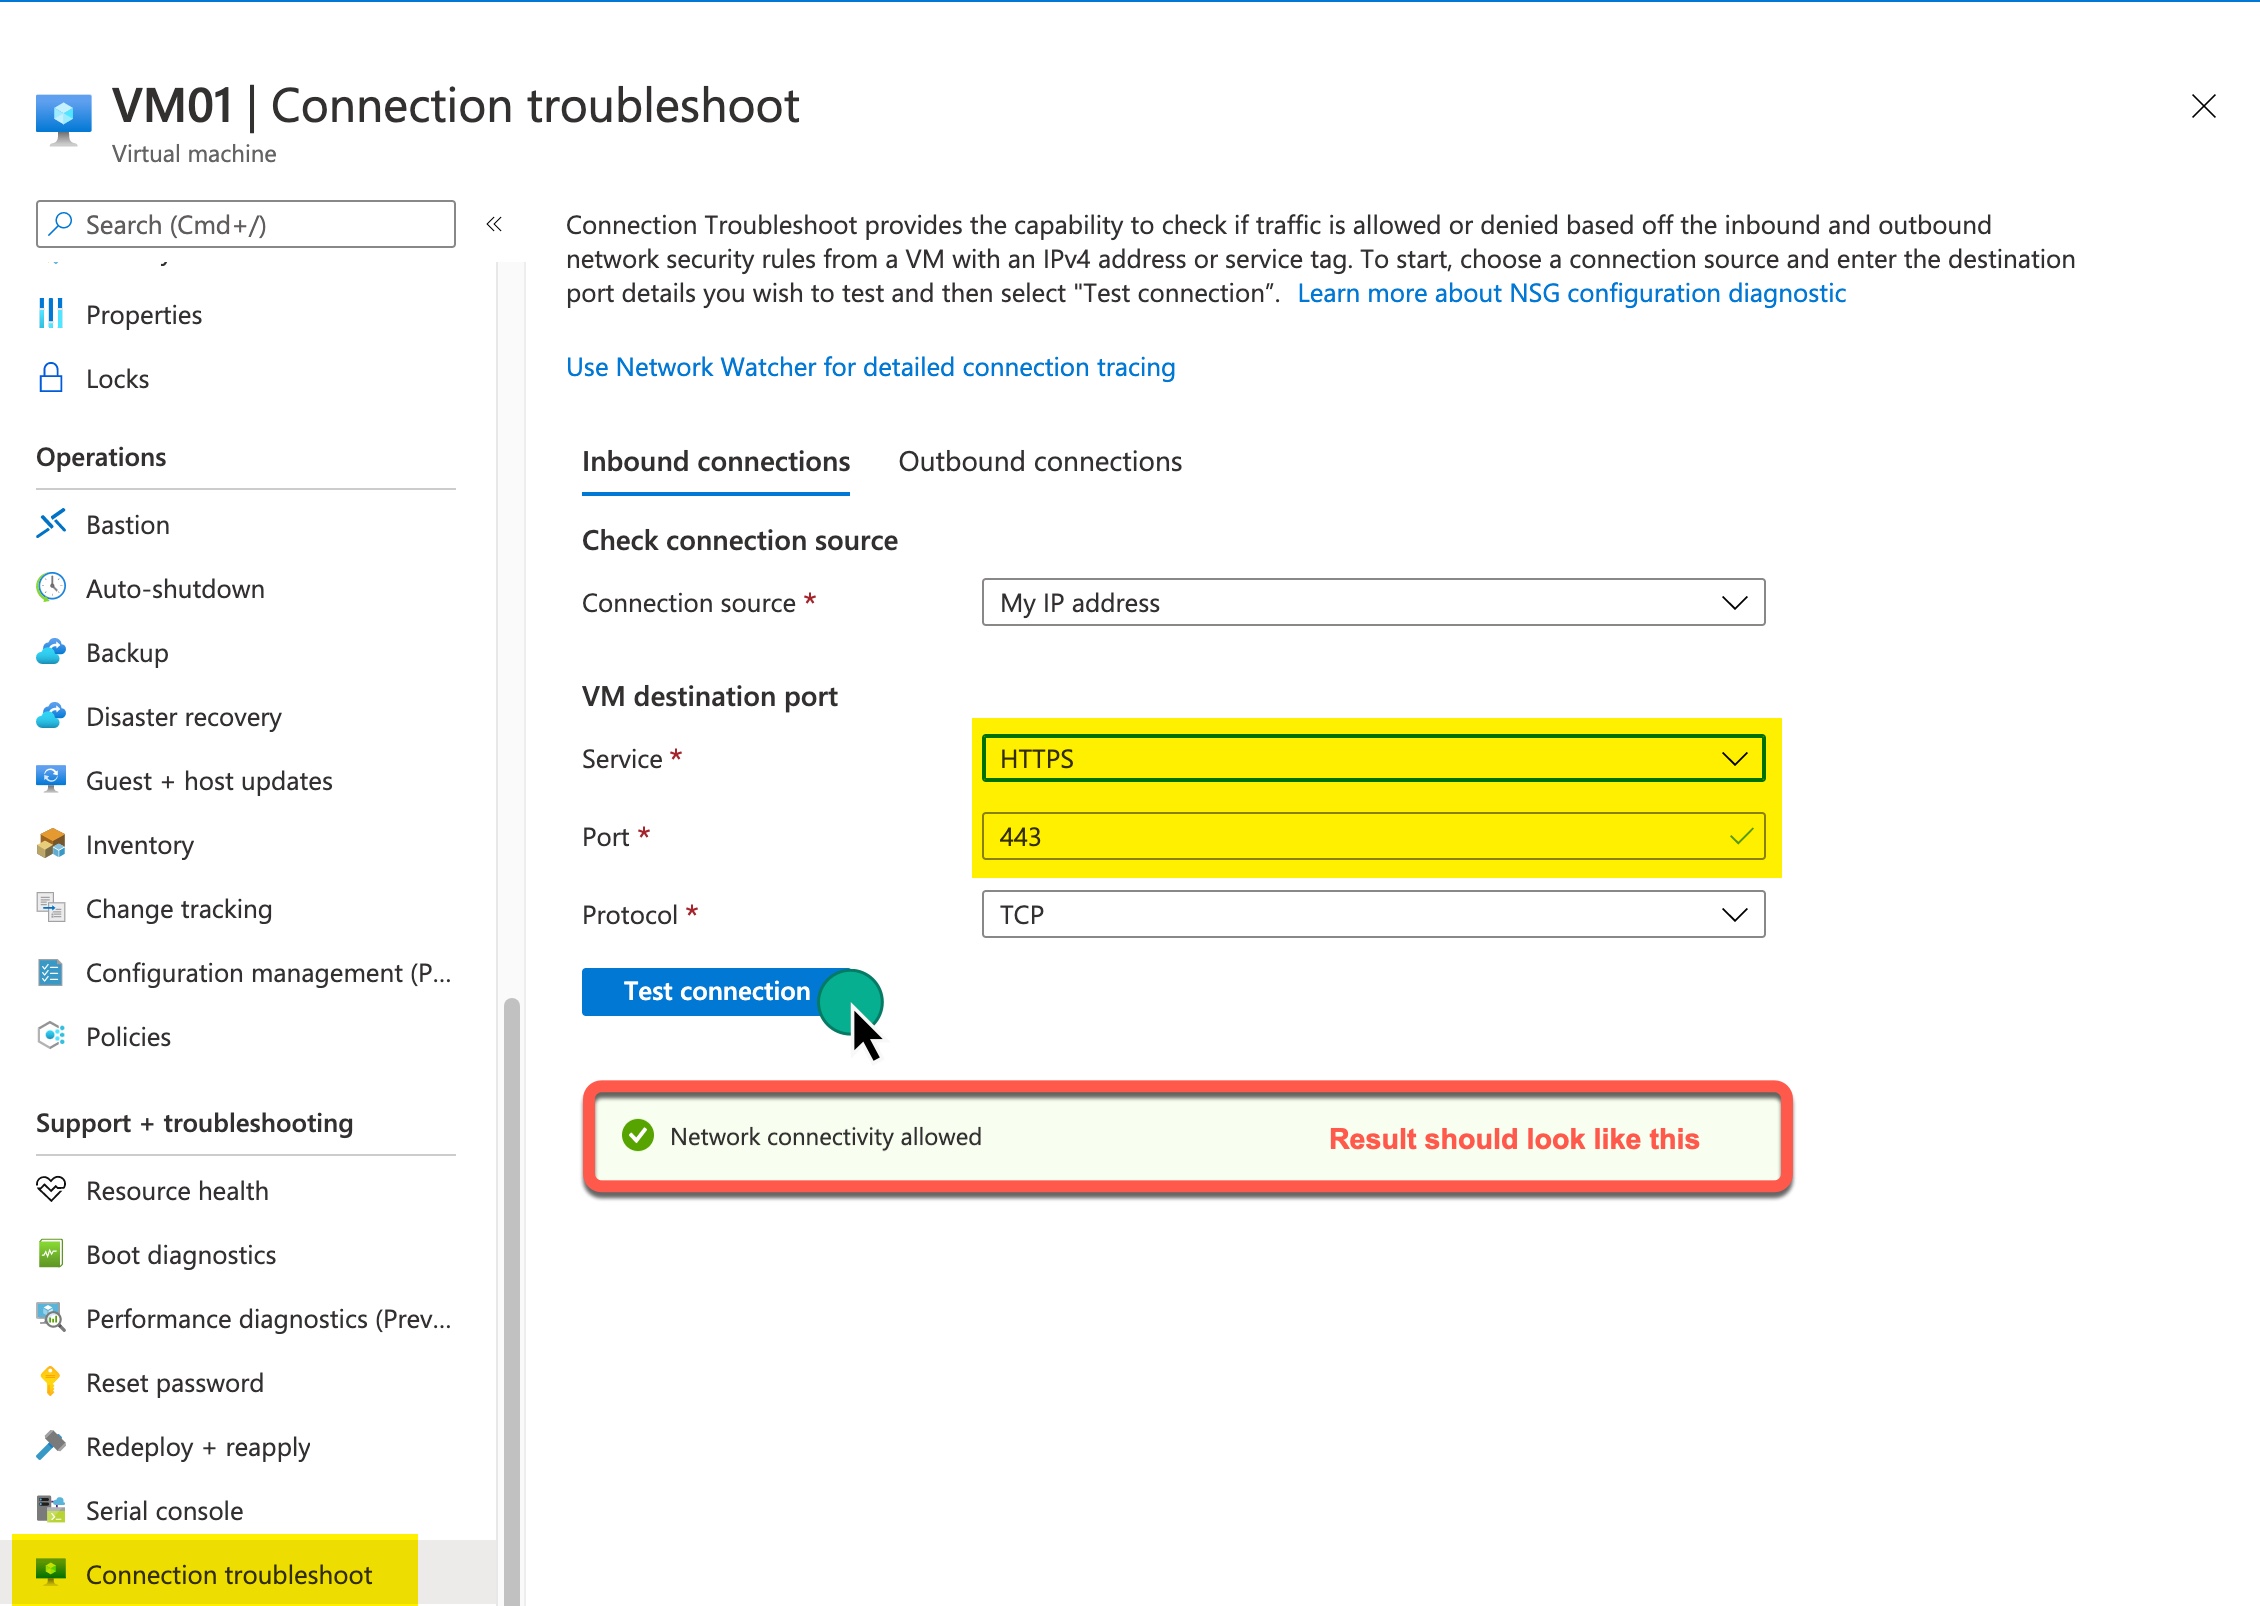Open Auto-shutdown settings via its clock icon
This screenshot has width=2260, height=1606.
(51, 588)
